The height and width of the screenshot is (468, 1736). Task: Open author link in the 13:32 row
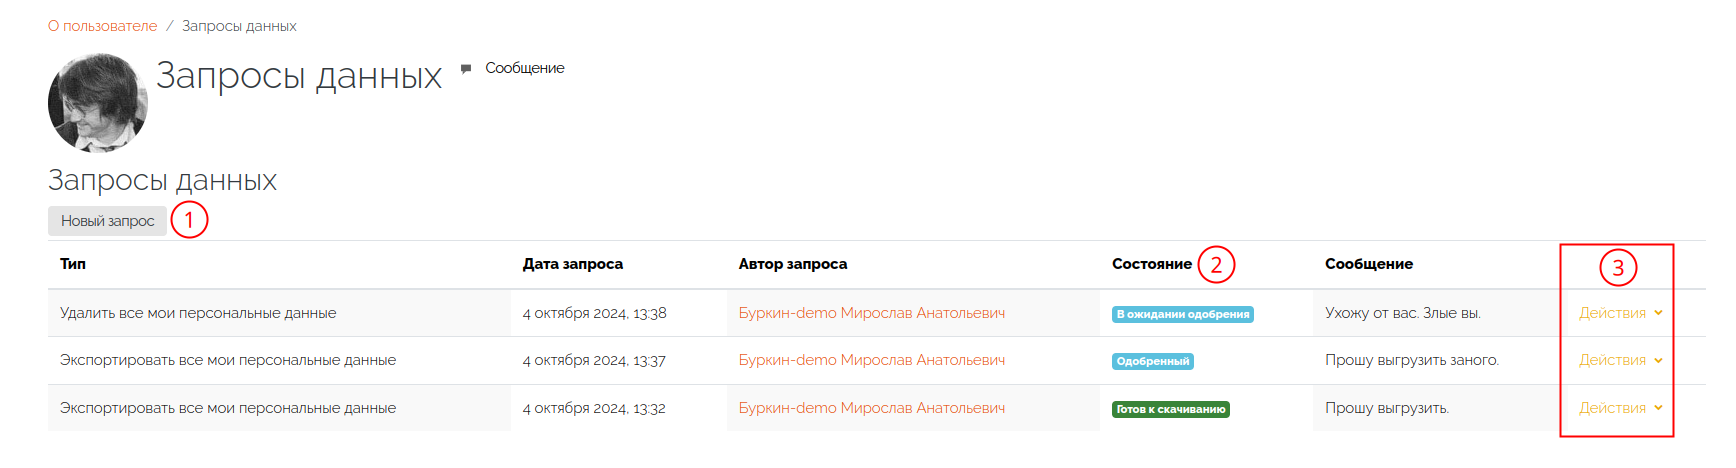click(x=872, y=408)
